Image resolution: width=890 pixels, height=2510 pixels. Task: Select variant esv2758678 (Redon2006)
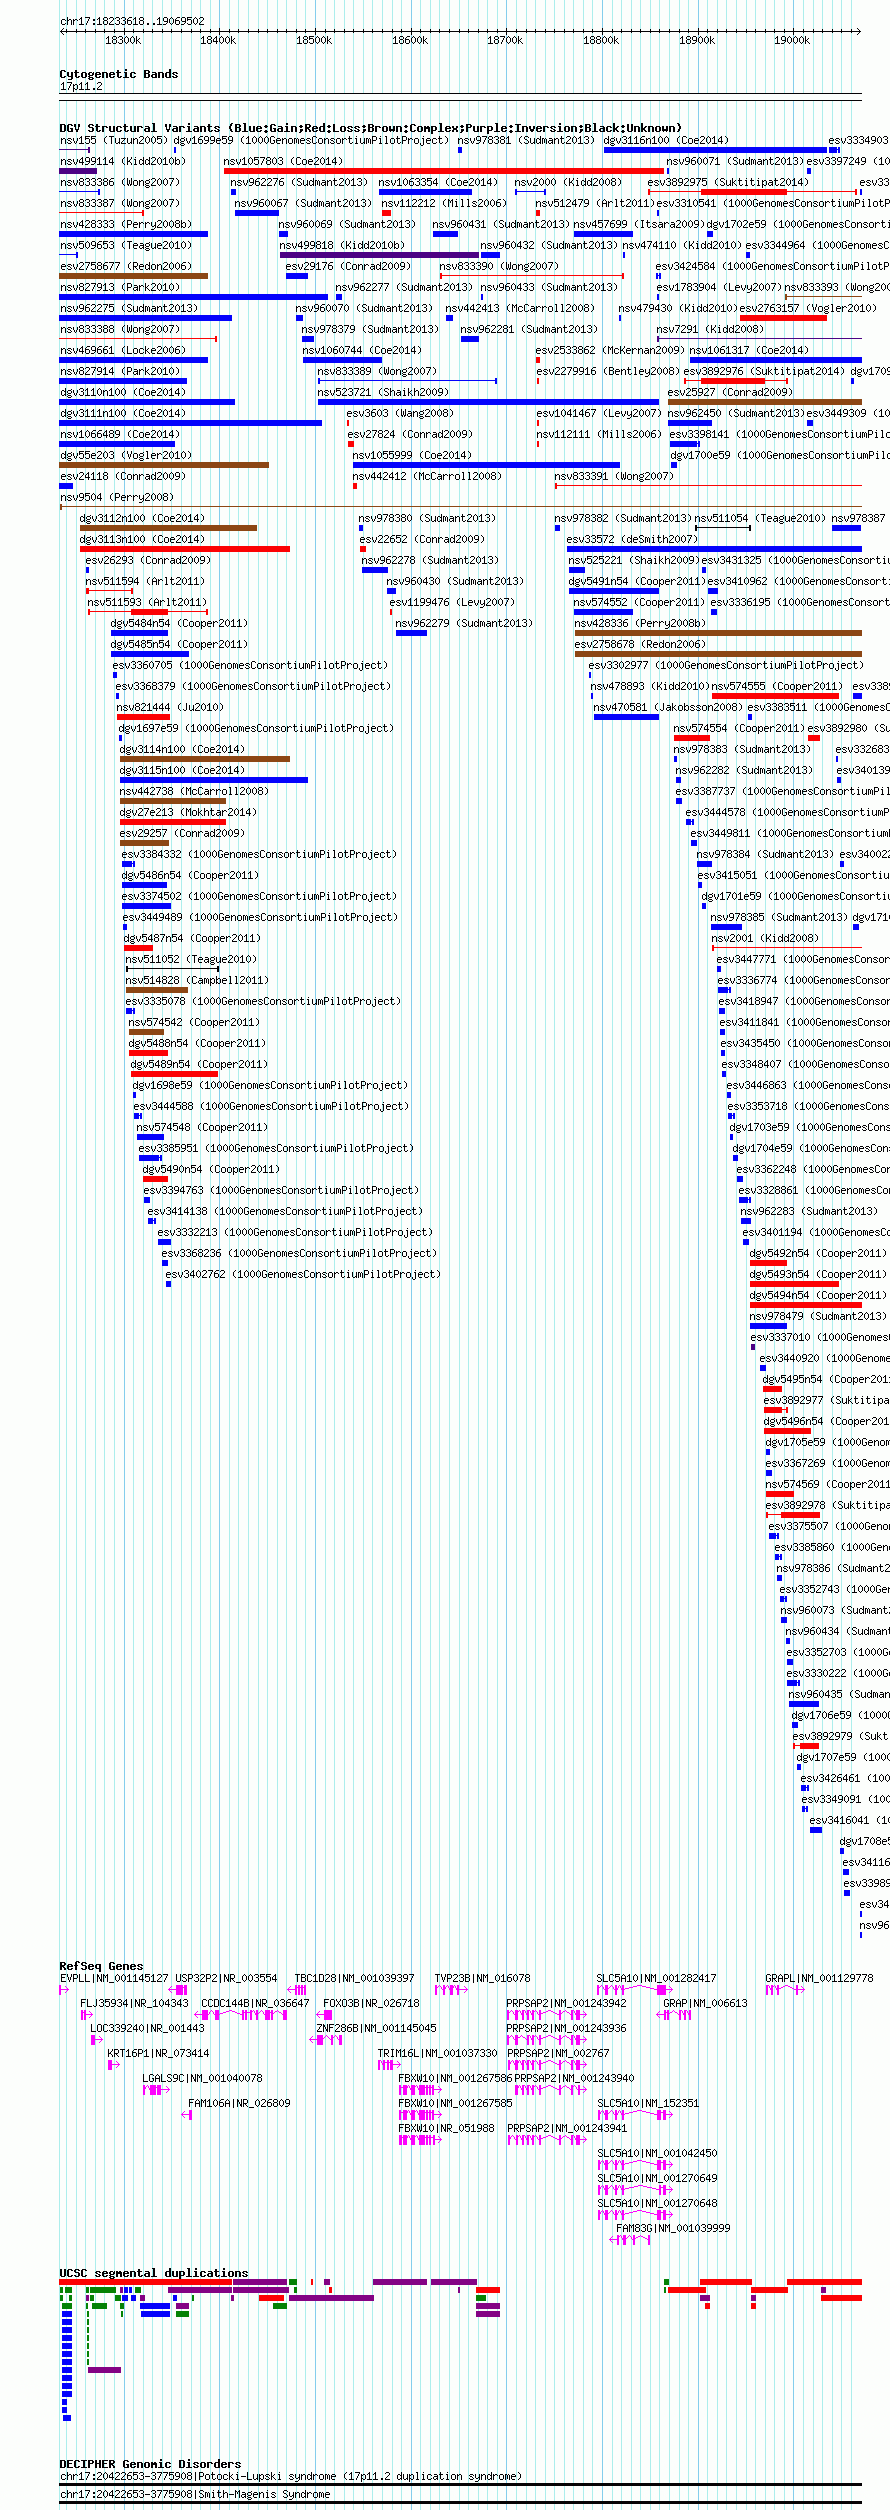(640, 645)
